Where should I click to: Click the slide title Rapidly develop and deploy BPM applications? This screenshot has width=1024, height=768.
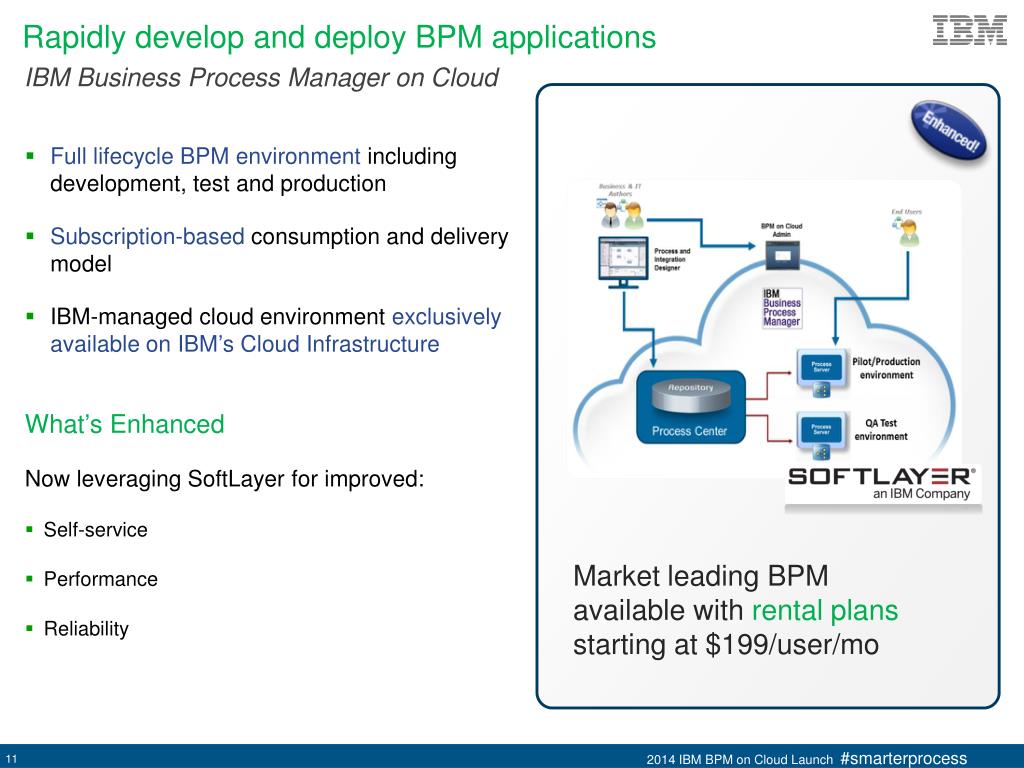[340, 37]
